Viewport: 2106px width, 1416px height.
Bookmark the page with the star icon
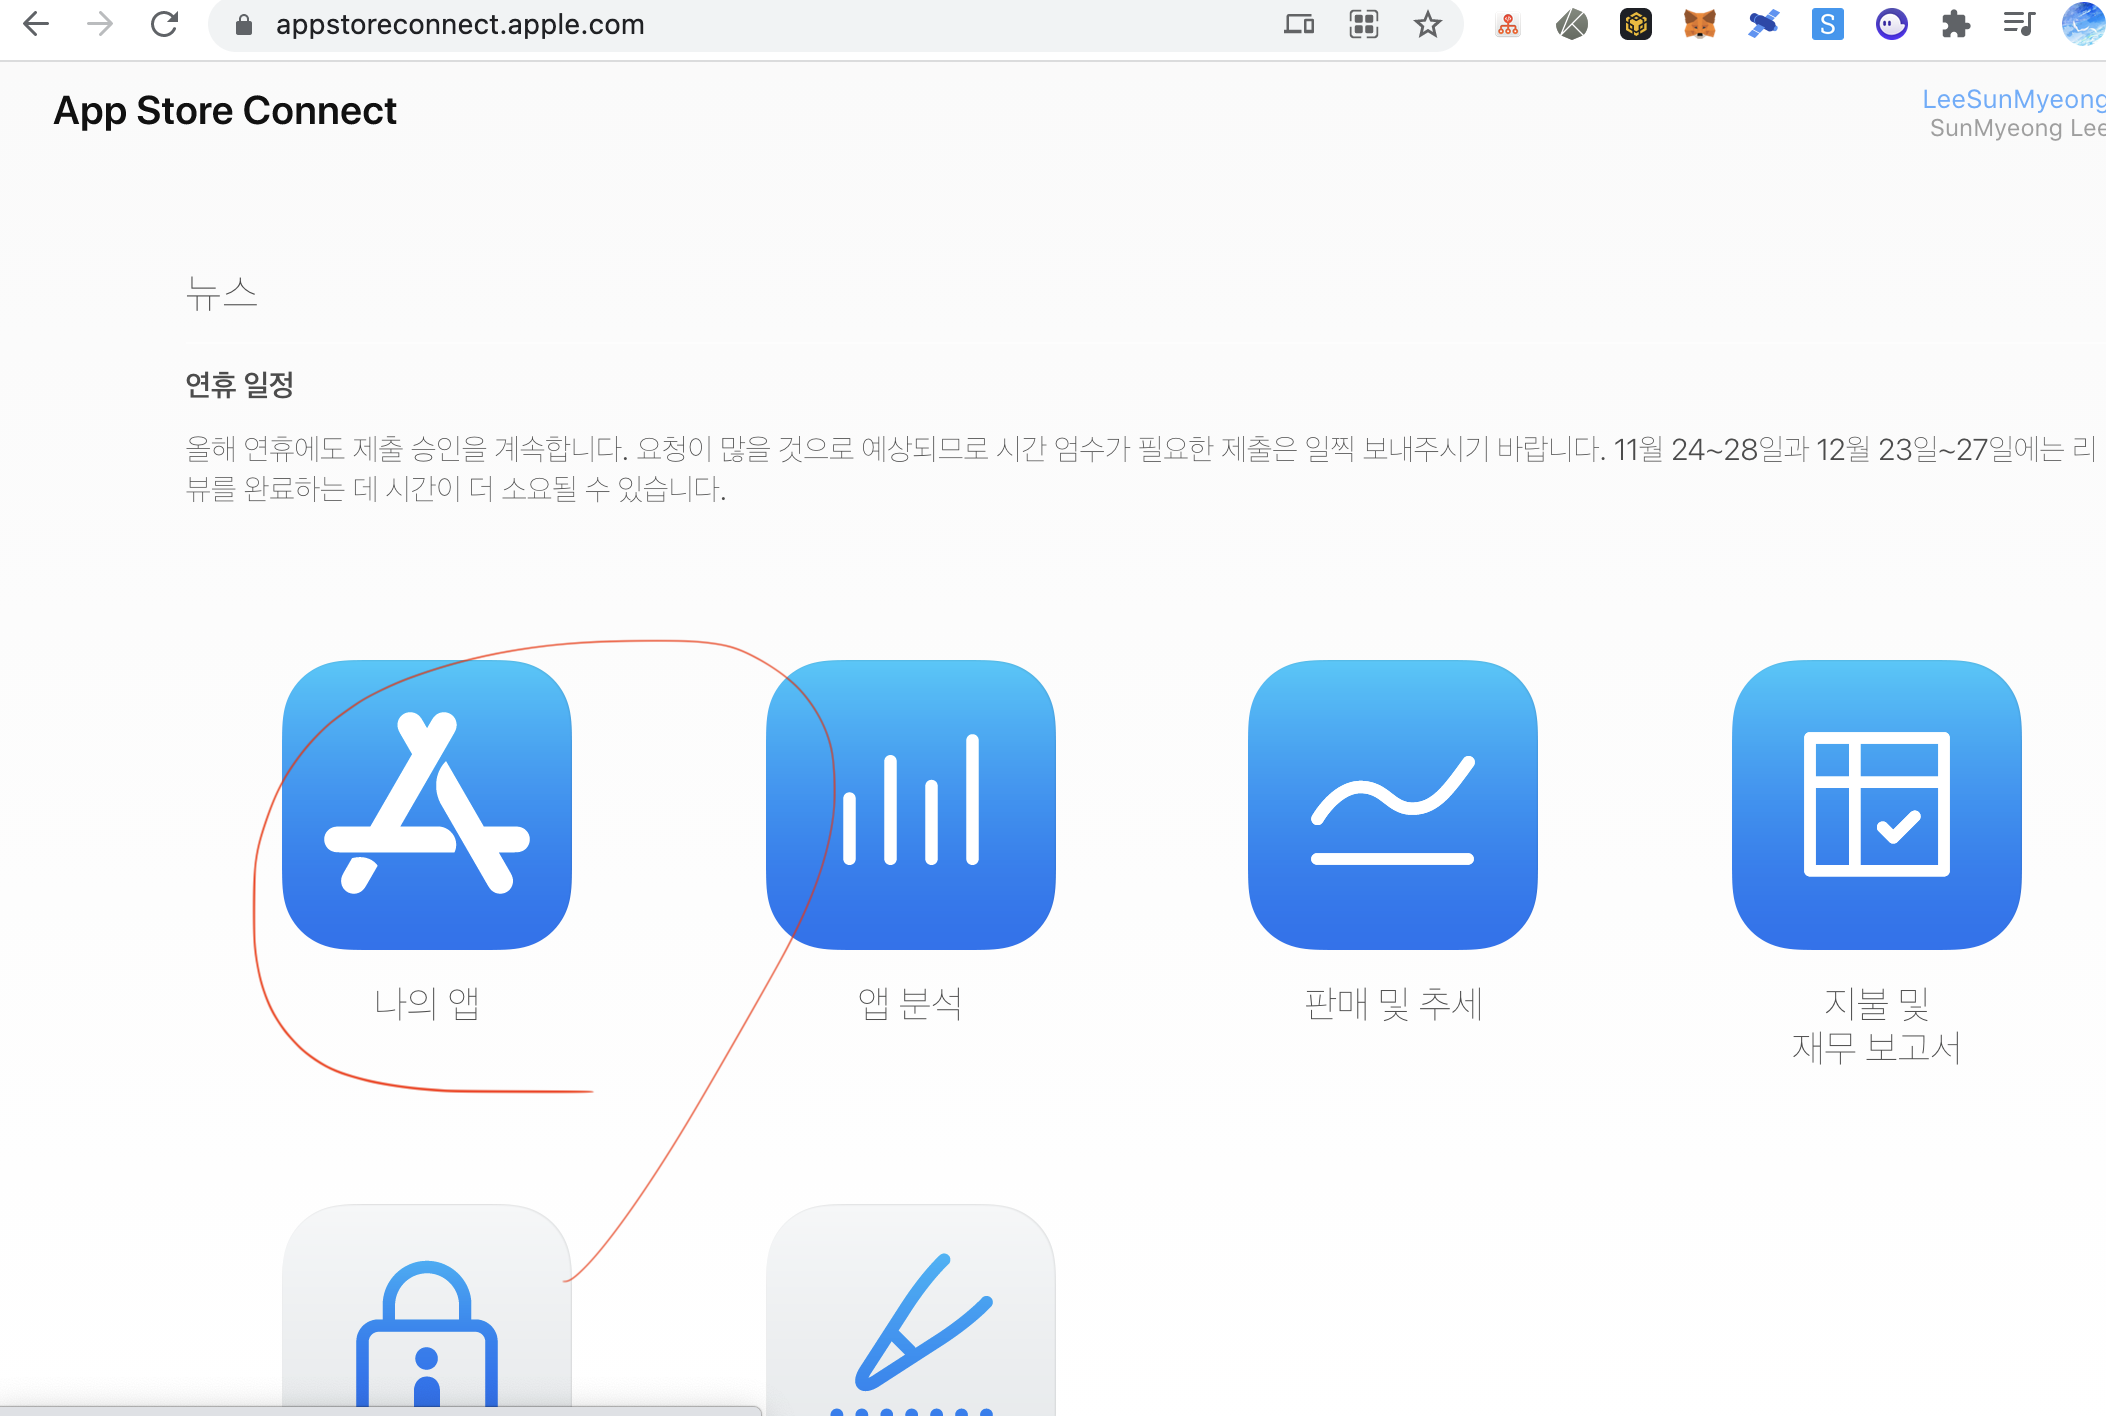(1427, 24)
